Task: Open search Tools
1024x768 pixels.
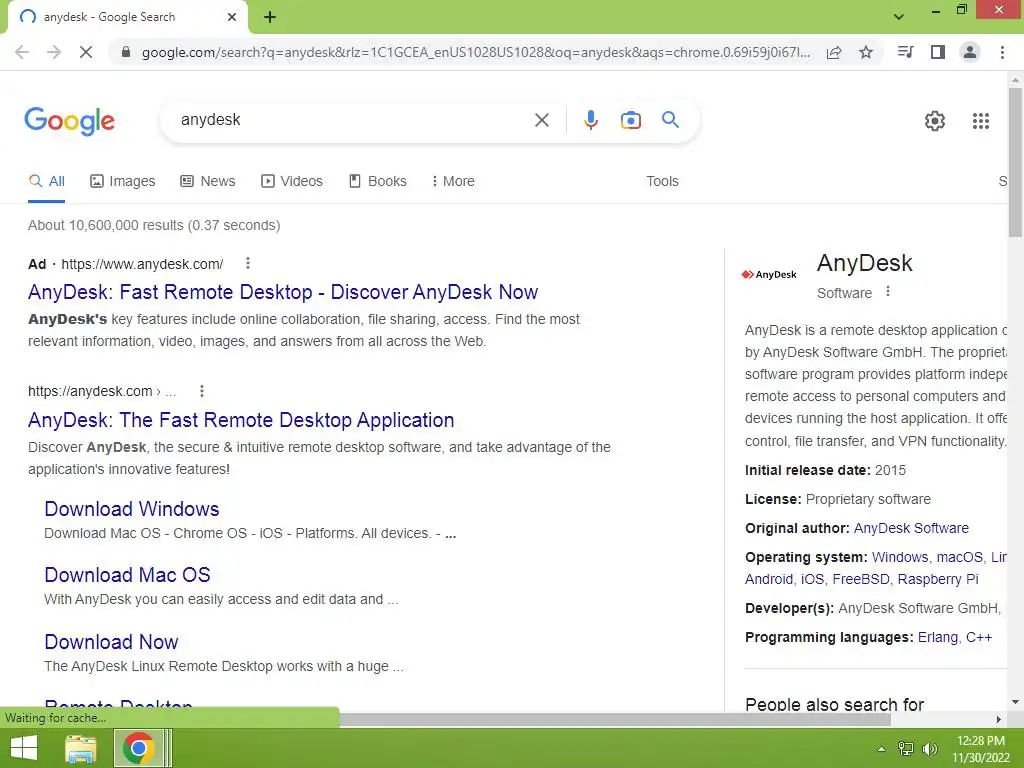Action: 662,182
